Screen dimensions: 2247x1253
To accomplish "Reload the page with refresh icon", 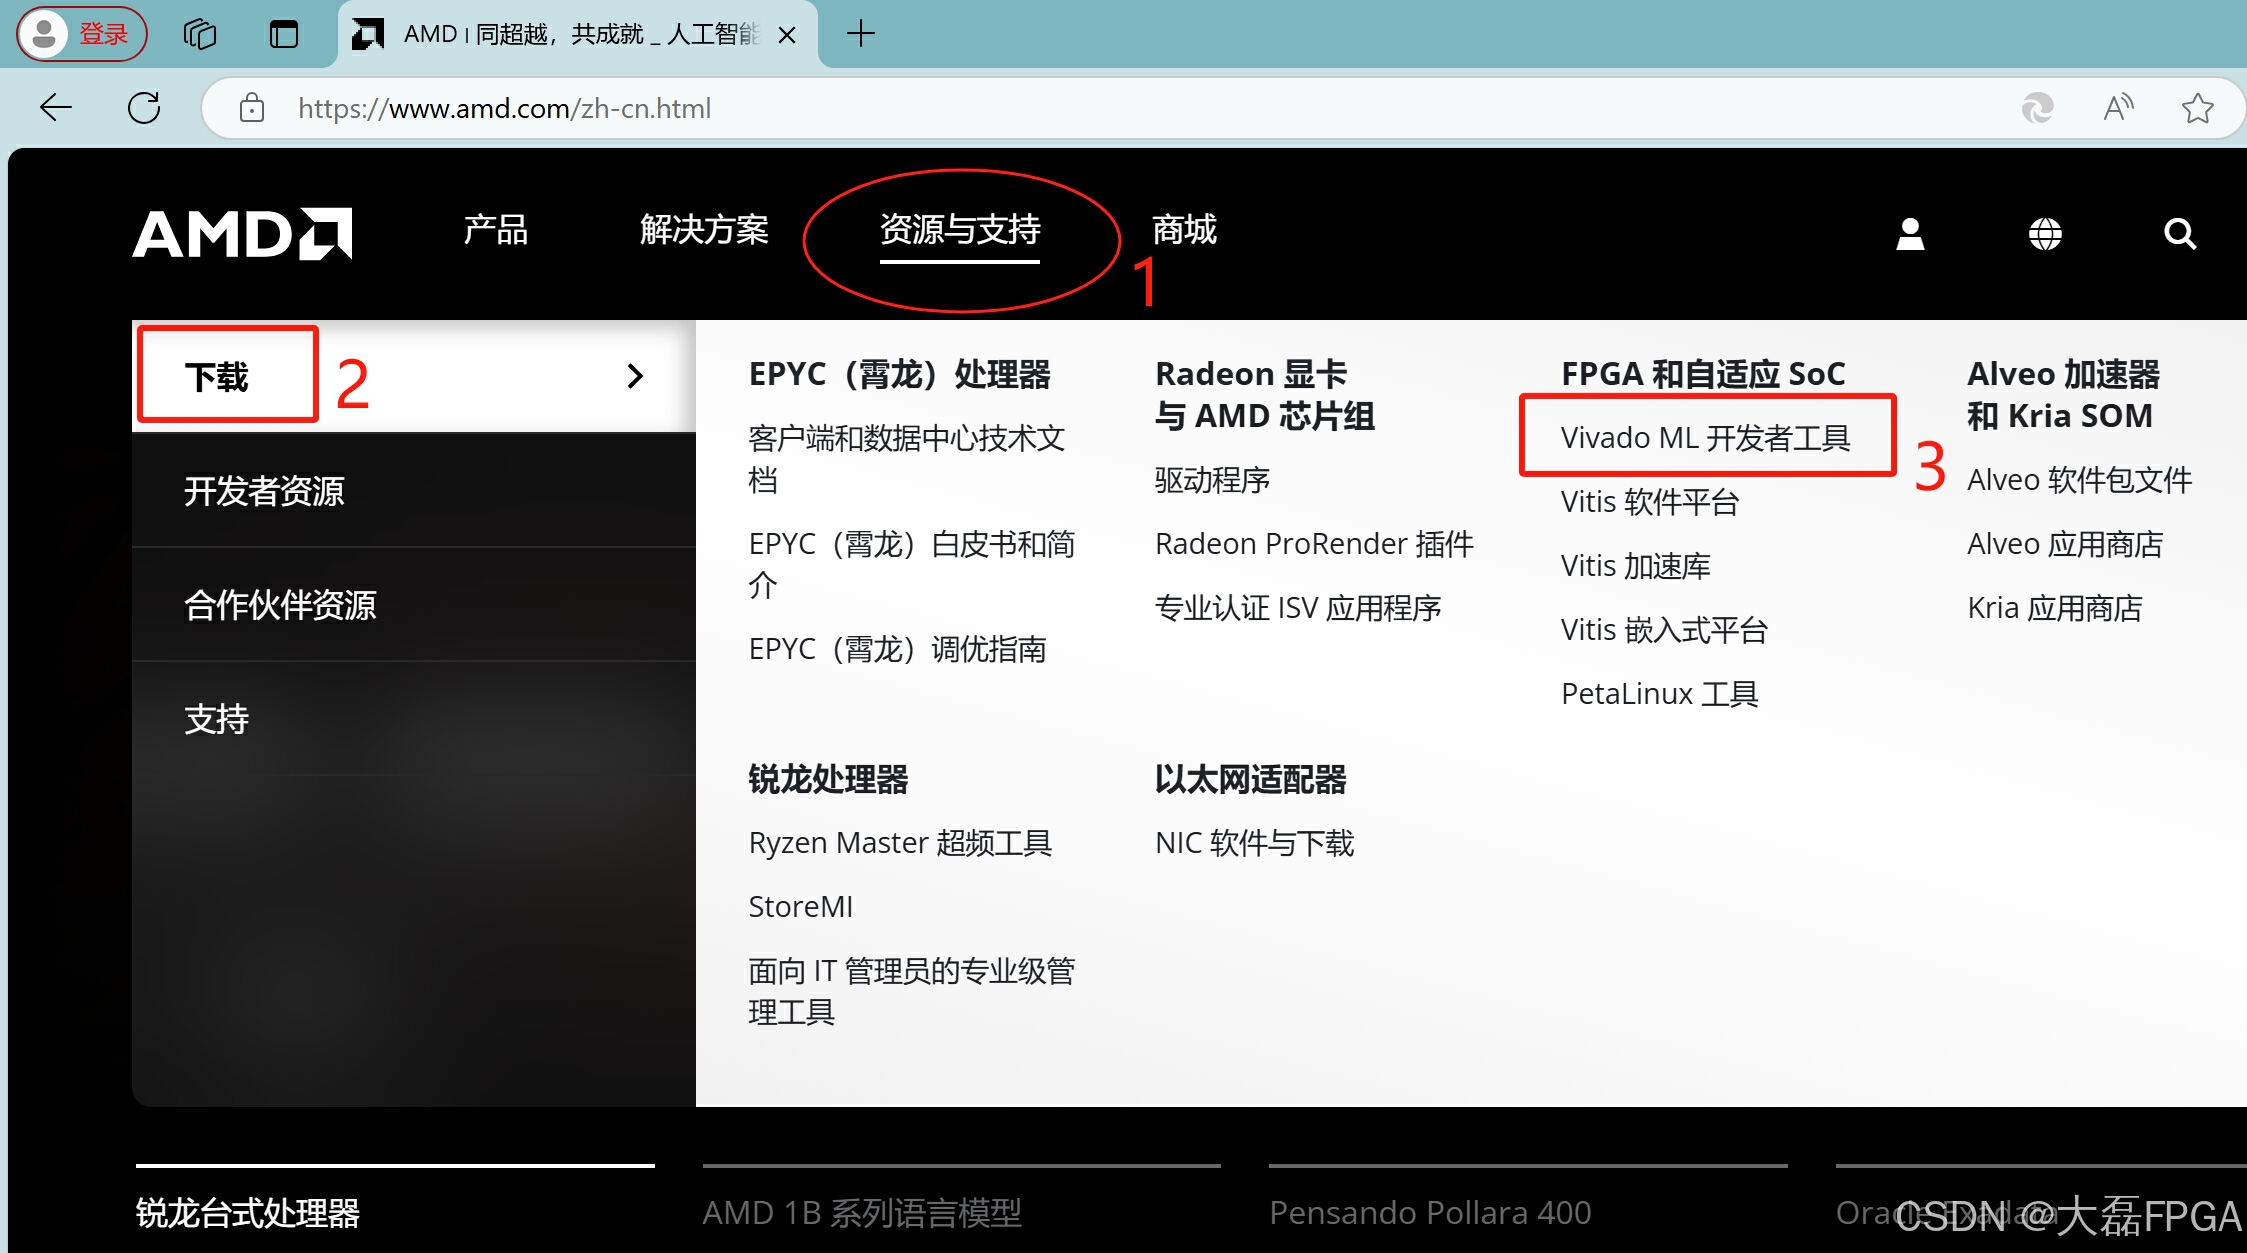I will 144,107.
